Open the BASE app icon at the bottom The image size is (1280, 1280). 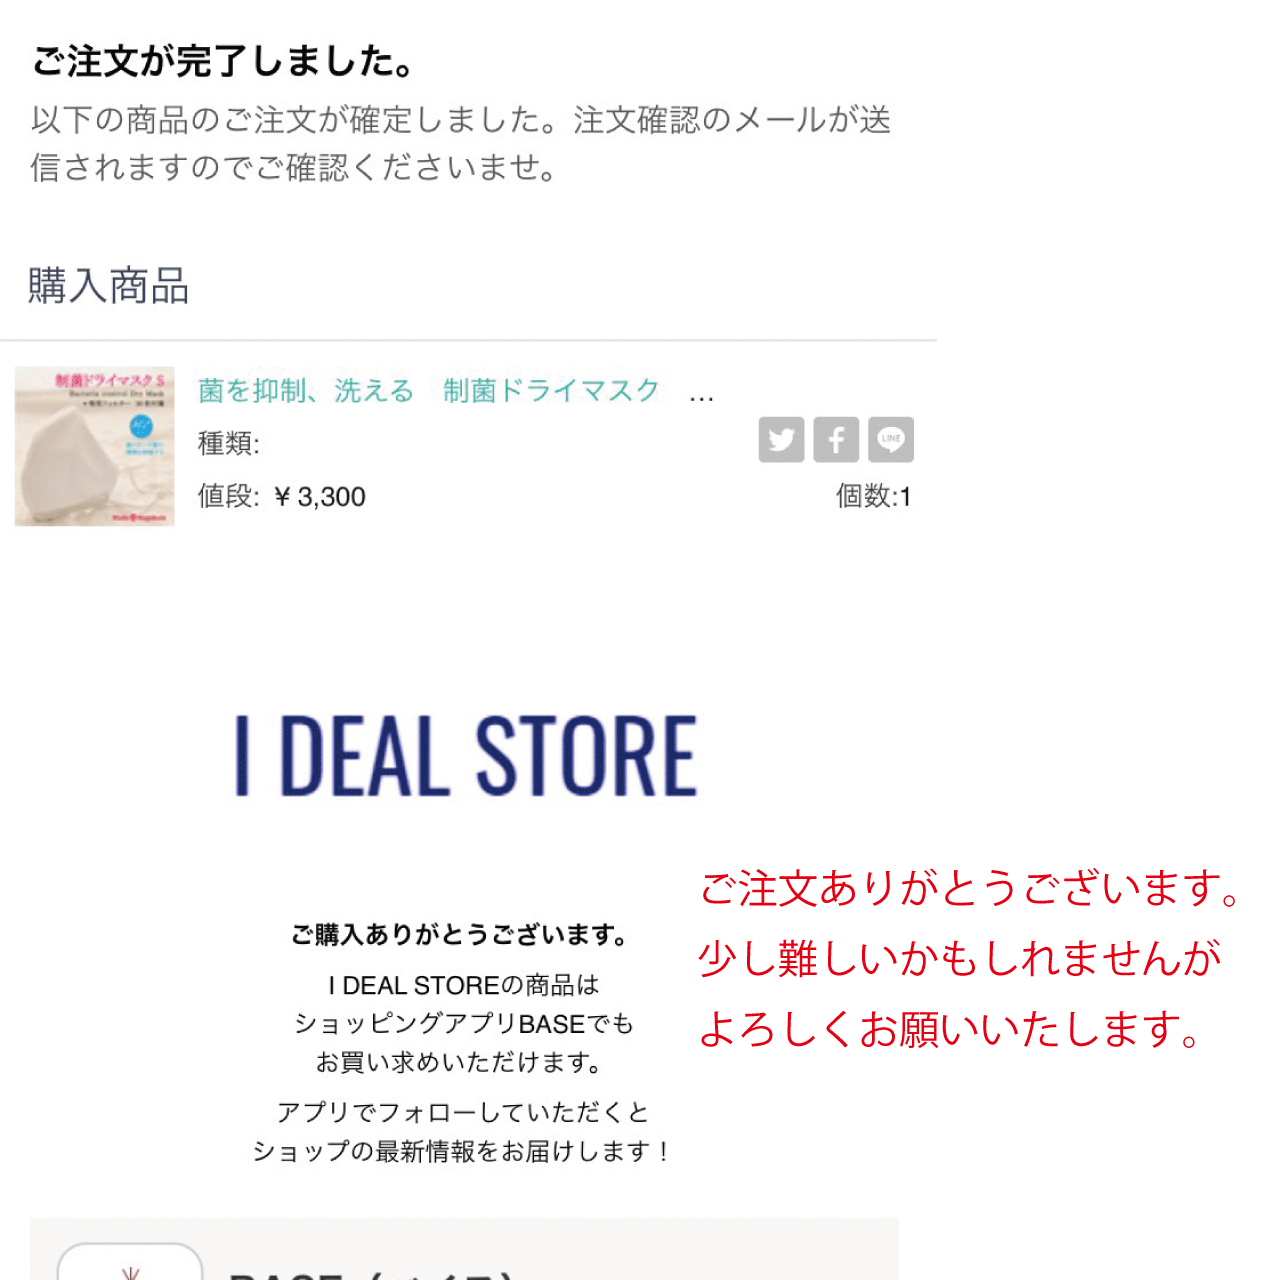coord(130,1262)
